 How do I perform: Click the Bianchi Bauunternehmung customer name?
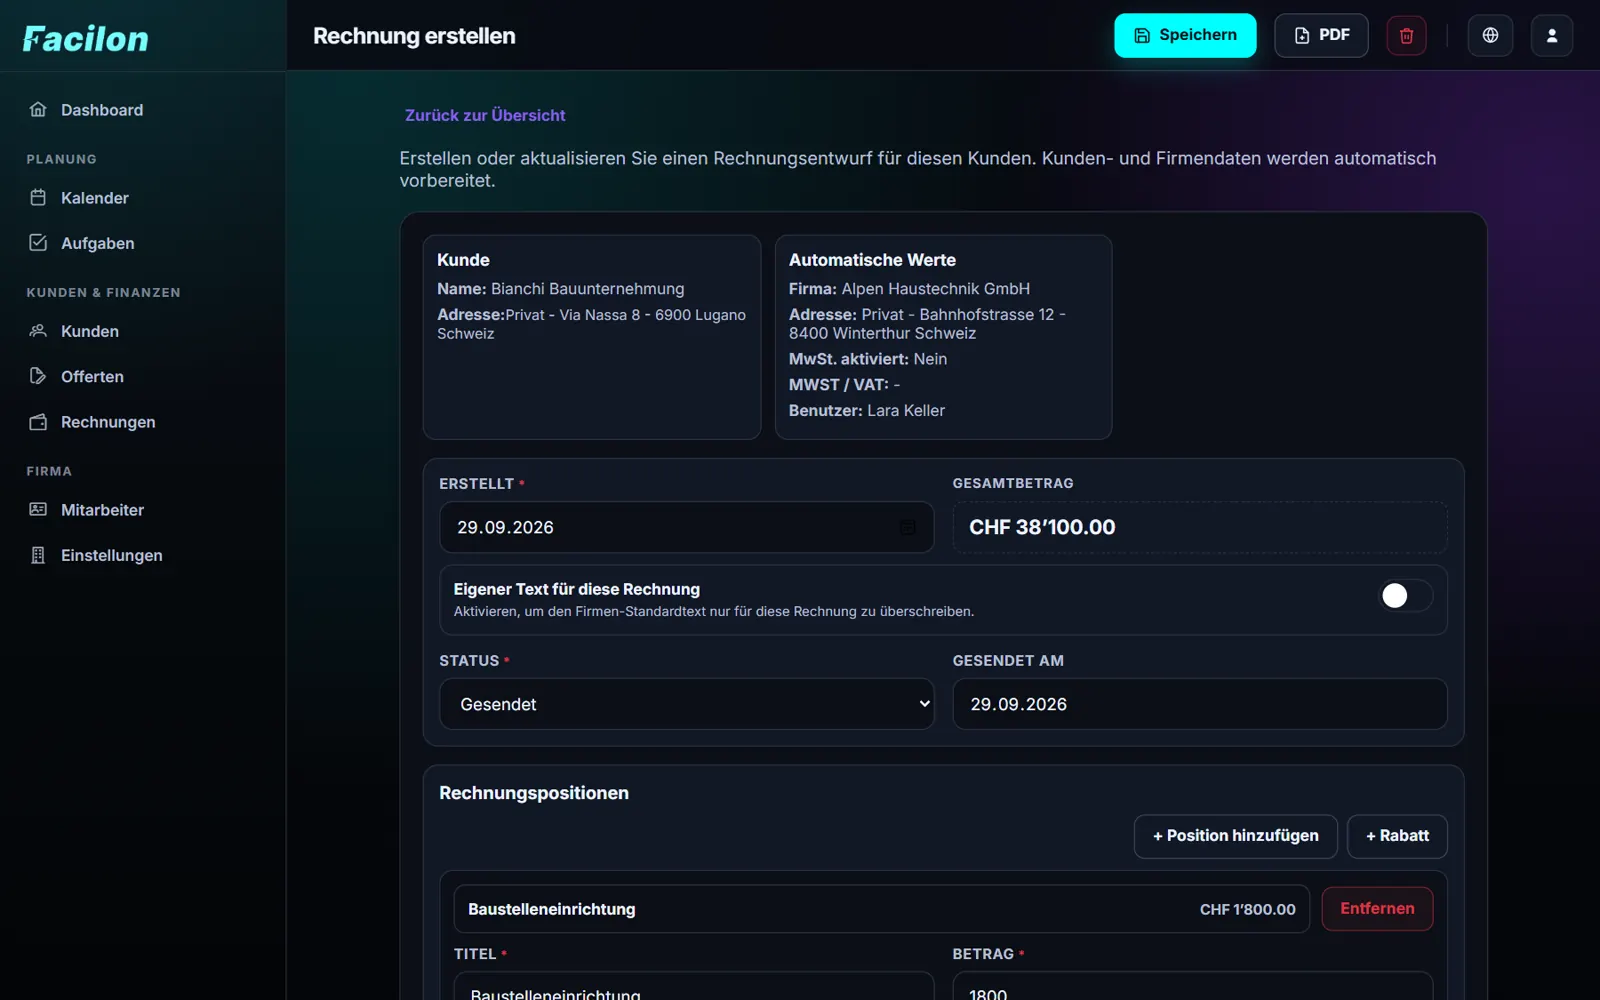587,289
